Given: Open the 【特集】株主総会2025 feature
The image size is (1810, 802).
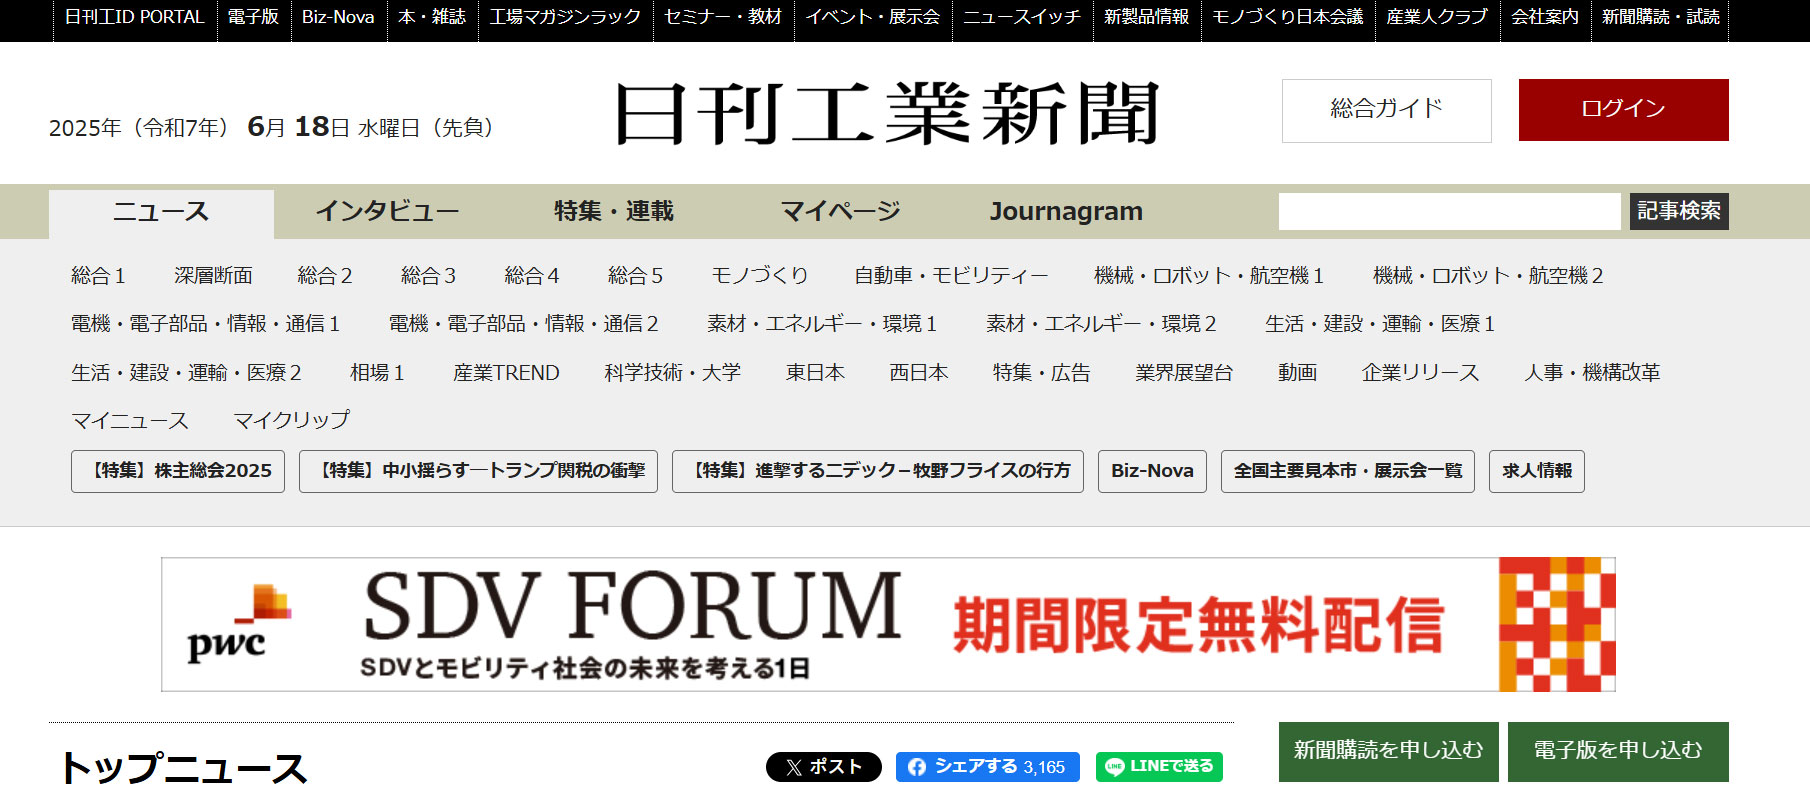Looking at the screenshot, I should 178,471.
